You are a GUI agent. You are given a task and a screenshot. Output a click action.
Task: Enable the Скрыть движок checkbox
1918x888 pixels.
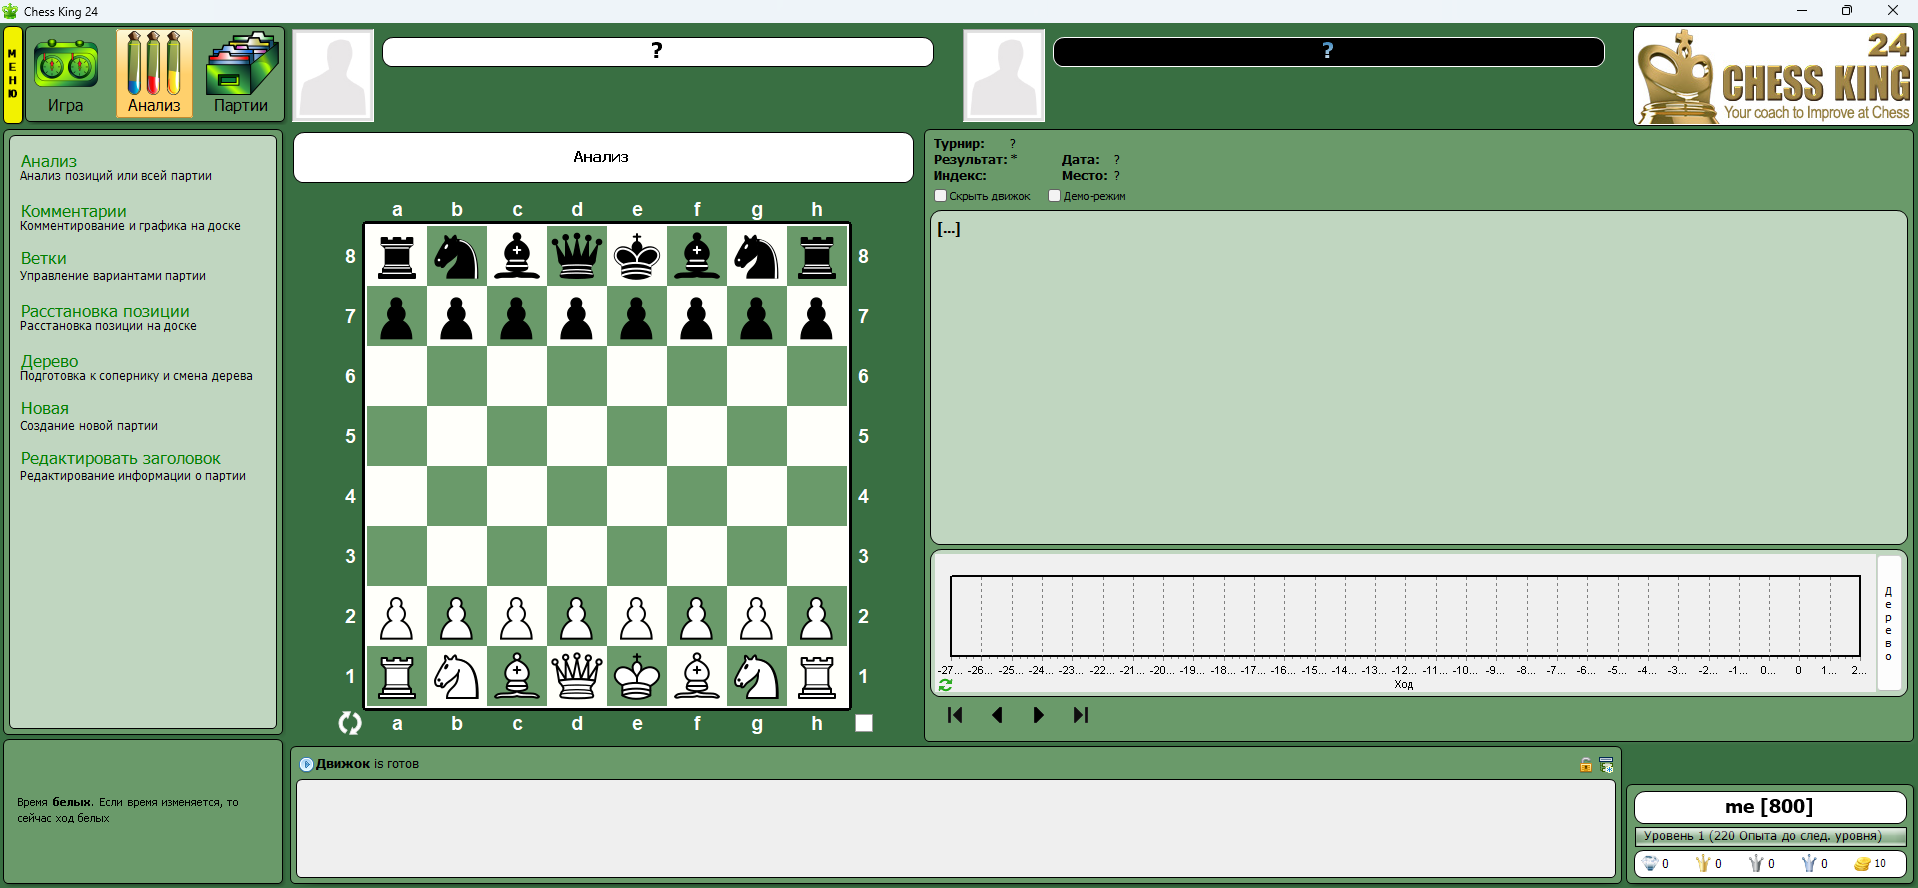[940, 196]
